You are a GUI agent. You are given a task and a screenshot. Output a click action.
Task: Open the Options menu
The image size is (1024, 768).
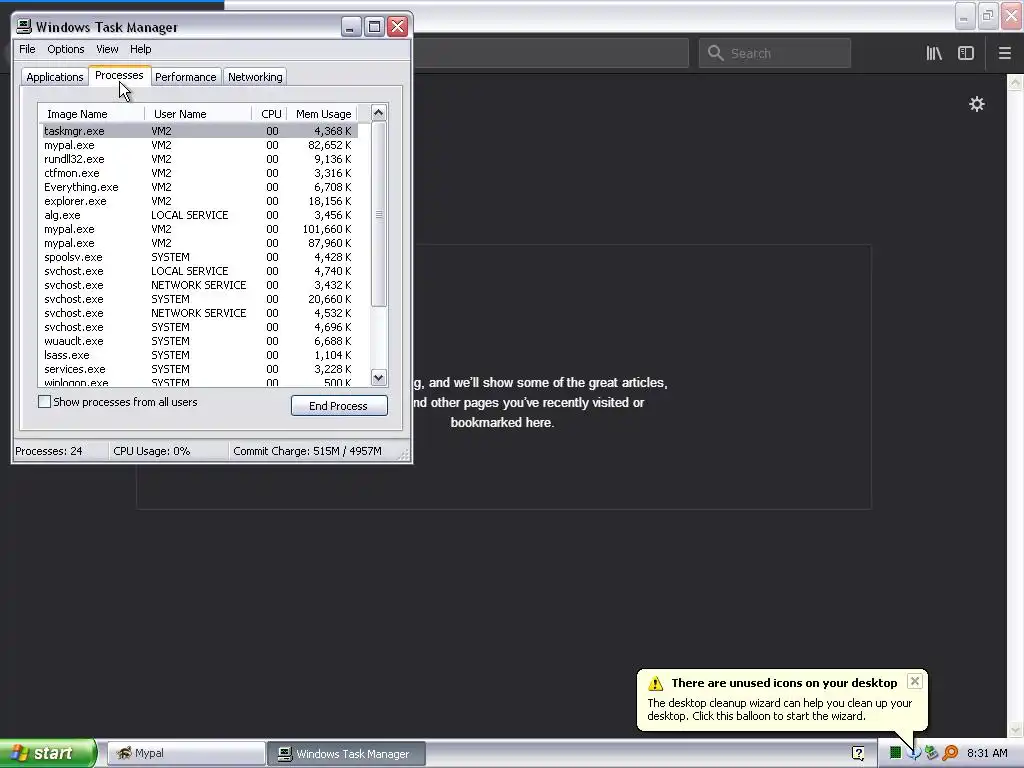click(65, 49)
